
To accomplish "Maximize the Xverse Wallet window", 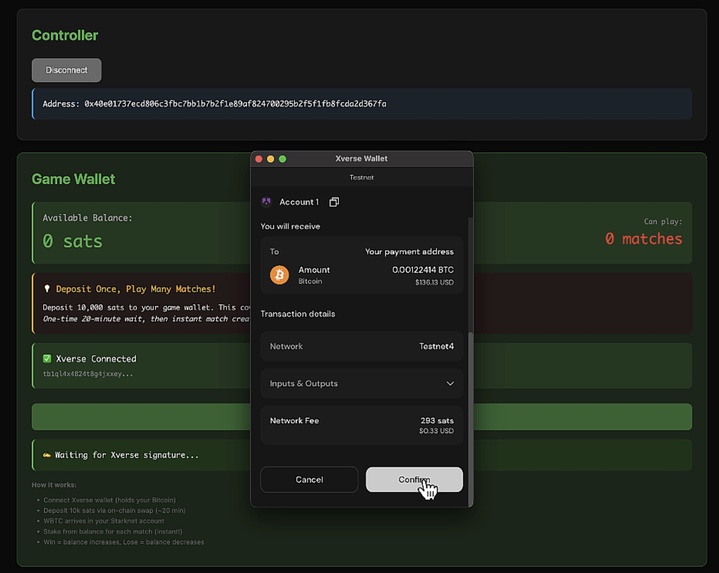I will pyautogui.click(x=282, y=159).
